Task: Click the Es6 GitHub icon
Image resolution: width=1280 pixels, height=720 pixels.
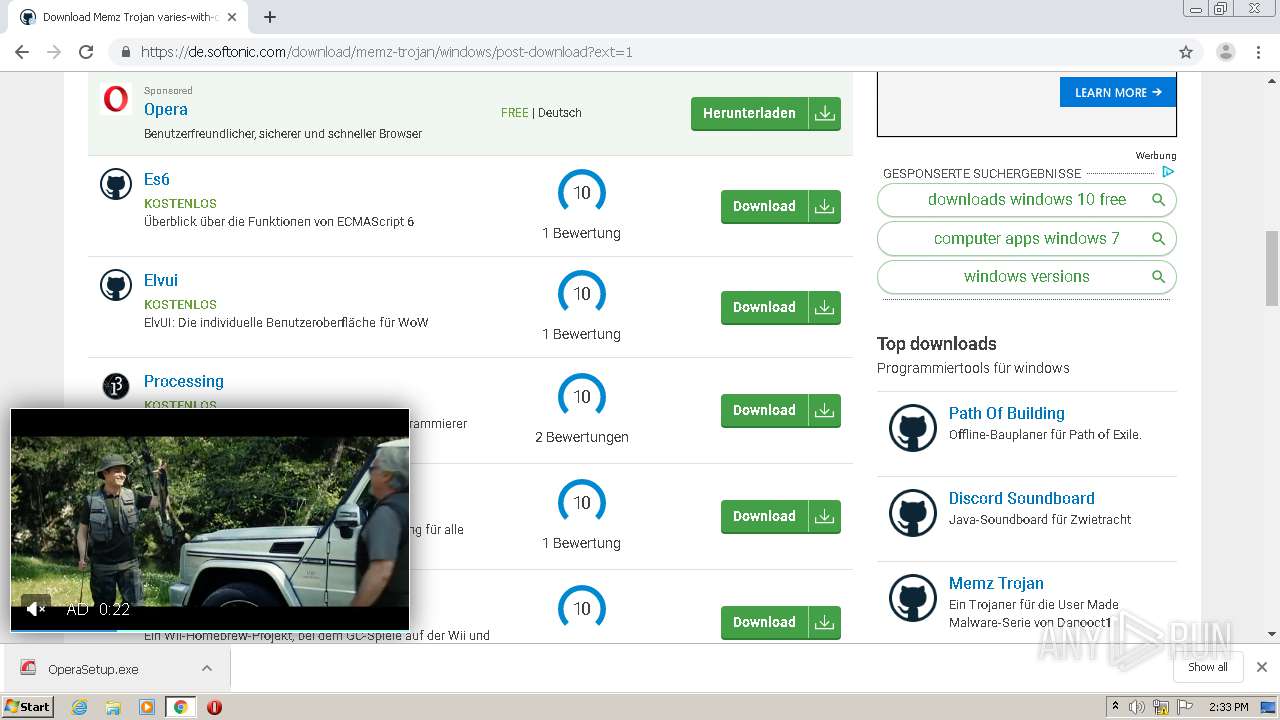Action: [116, 184]
